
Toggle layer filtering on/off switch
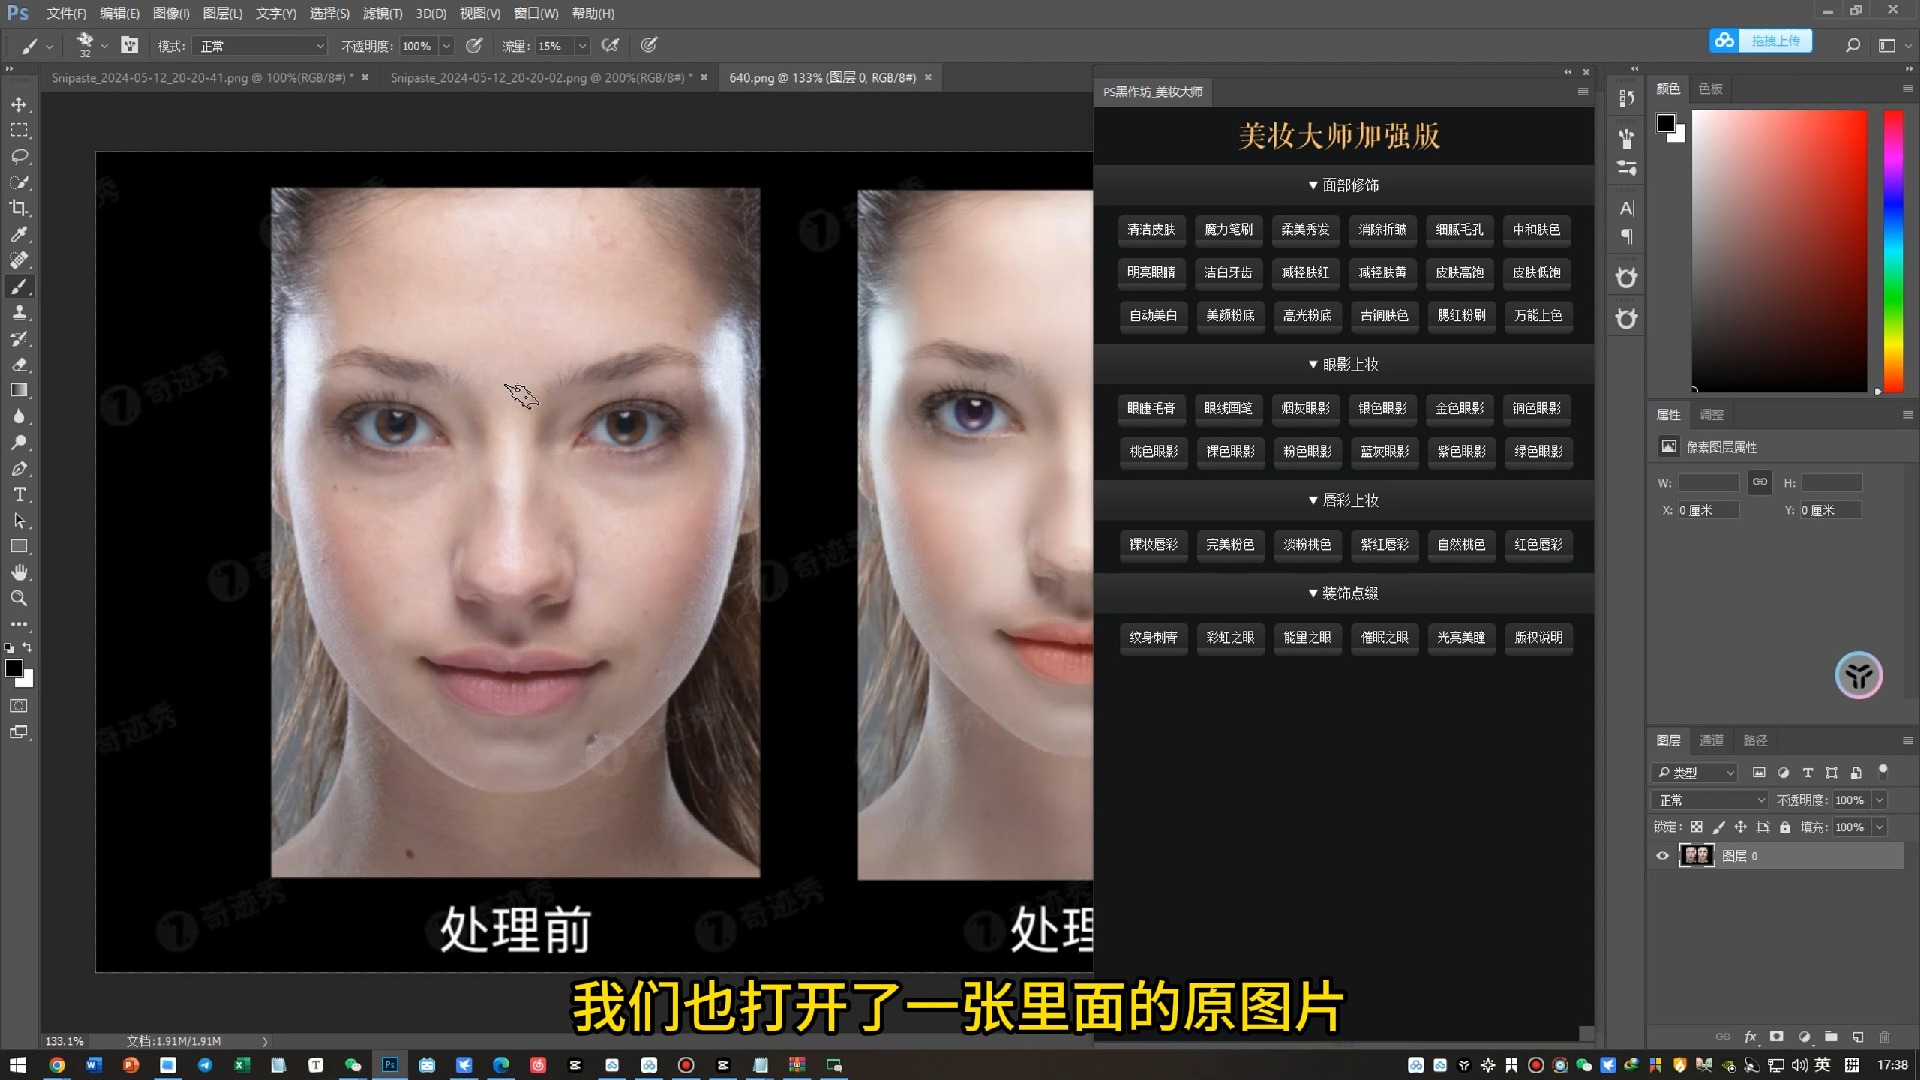[1883, 771]
